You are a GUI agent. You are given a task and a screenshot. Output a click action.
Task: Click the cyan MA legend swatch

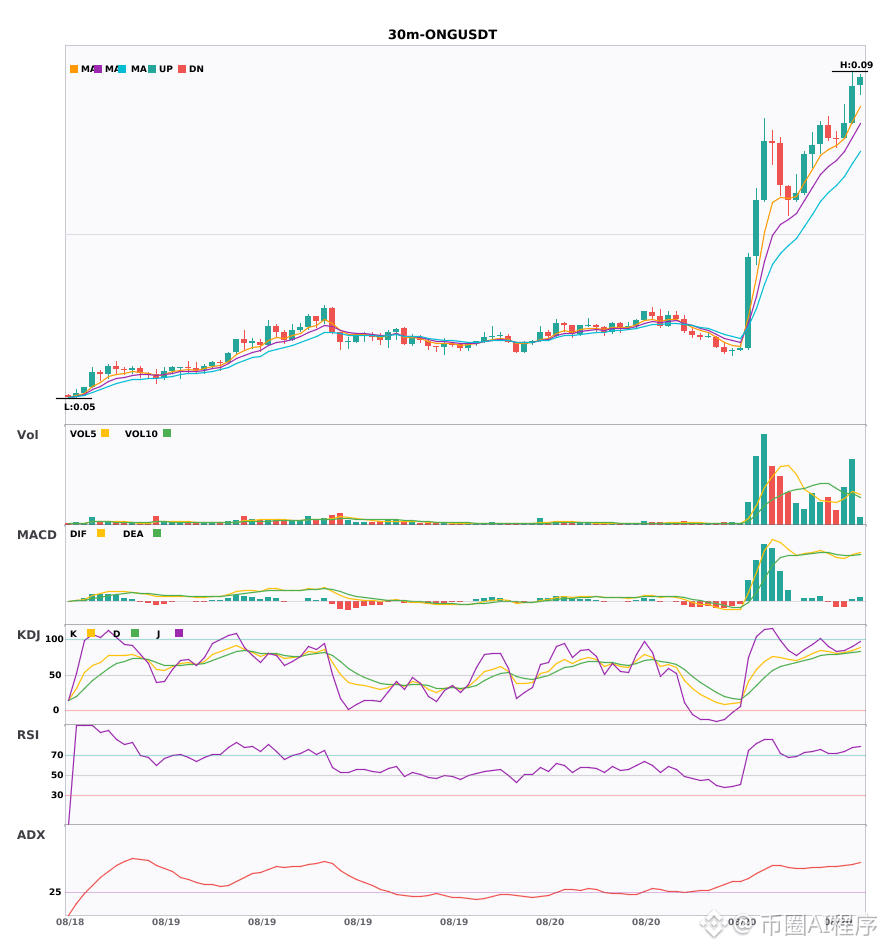click(122, 69)
